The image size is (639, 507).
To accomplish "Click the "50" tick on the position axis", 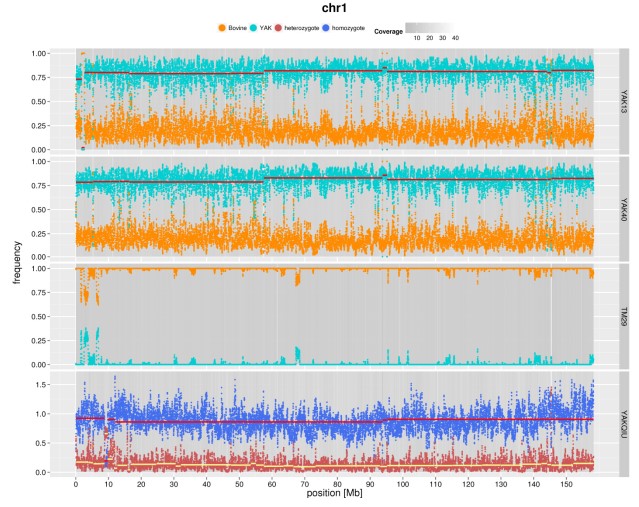I will (239, 484).
